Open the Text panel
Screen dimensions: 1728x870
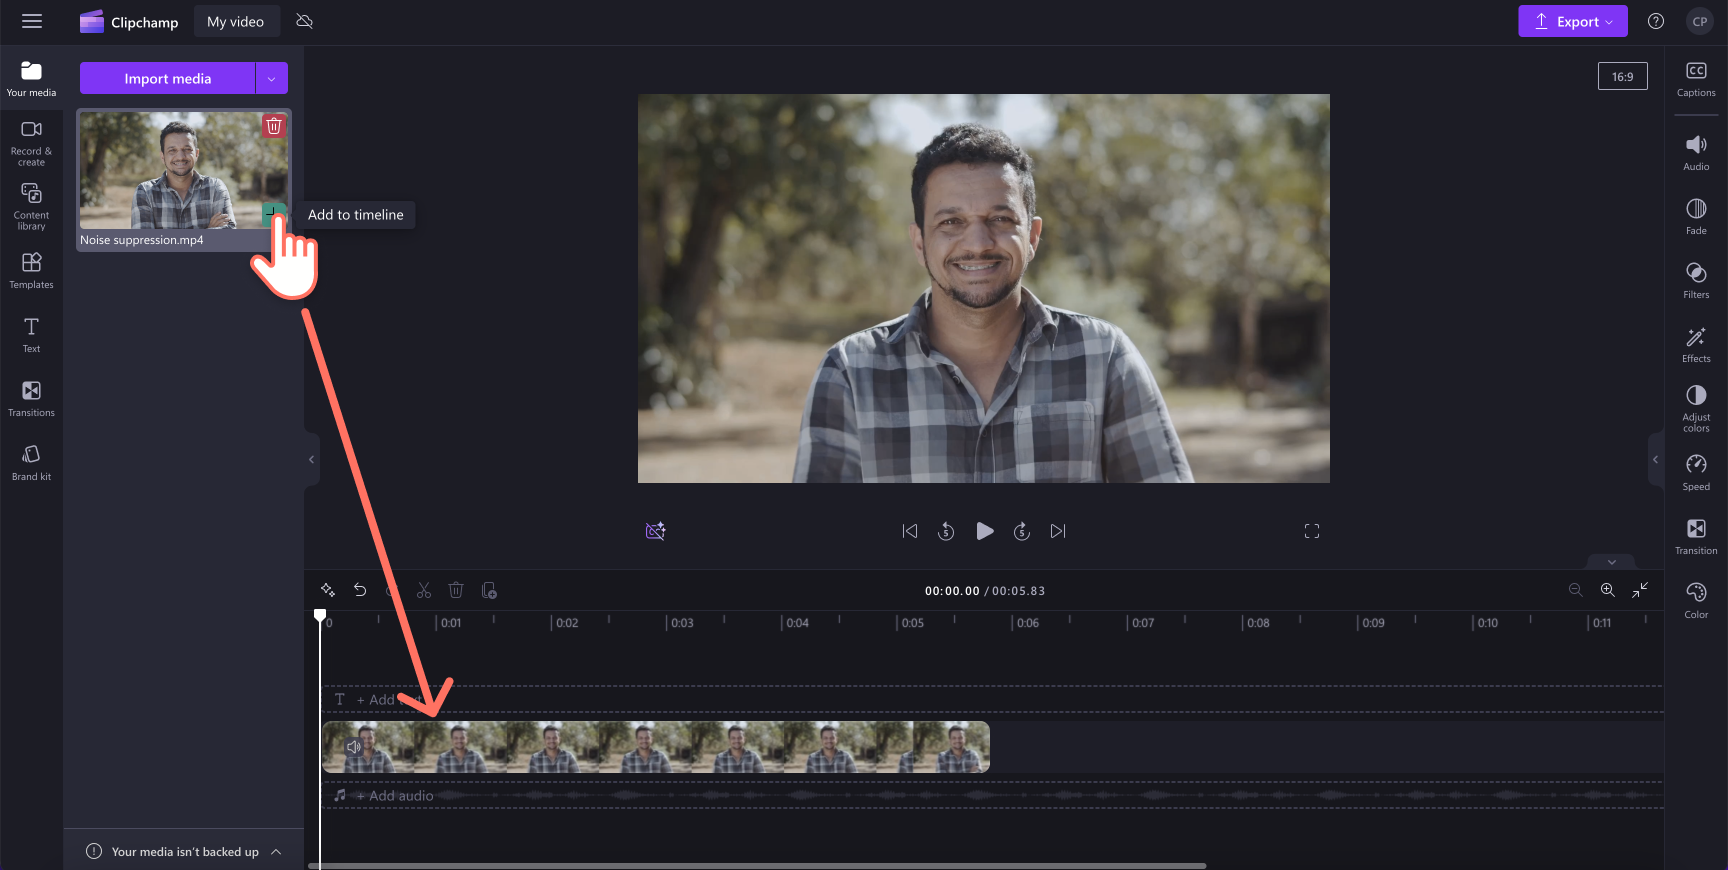(x=31, y=334)
